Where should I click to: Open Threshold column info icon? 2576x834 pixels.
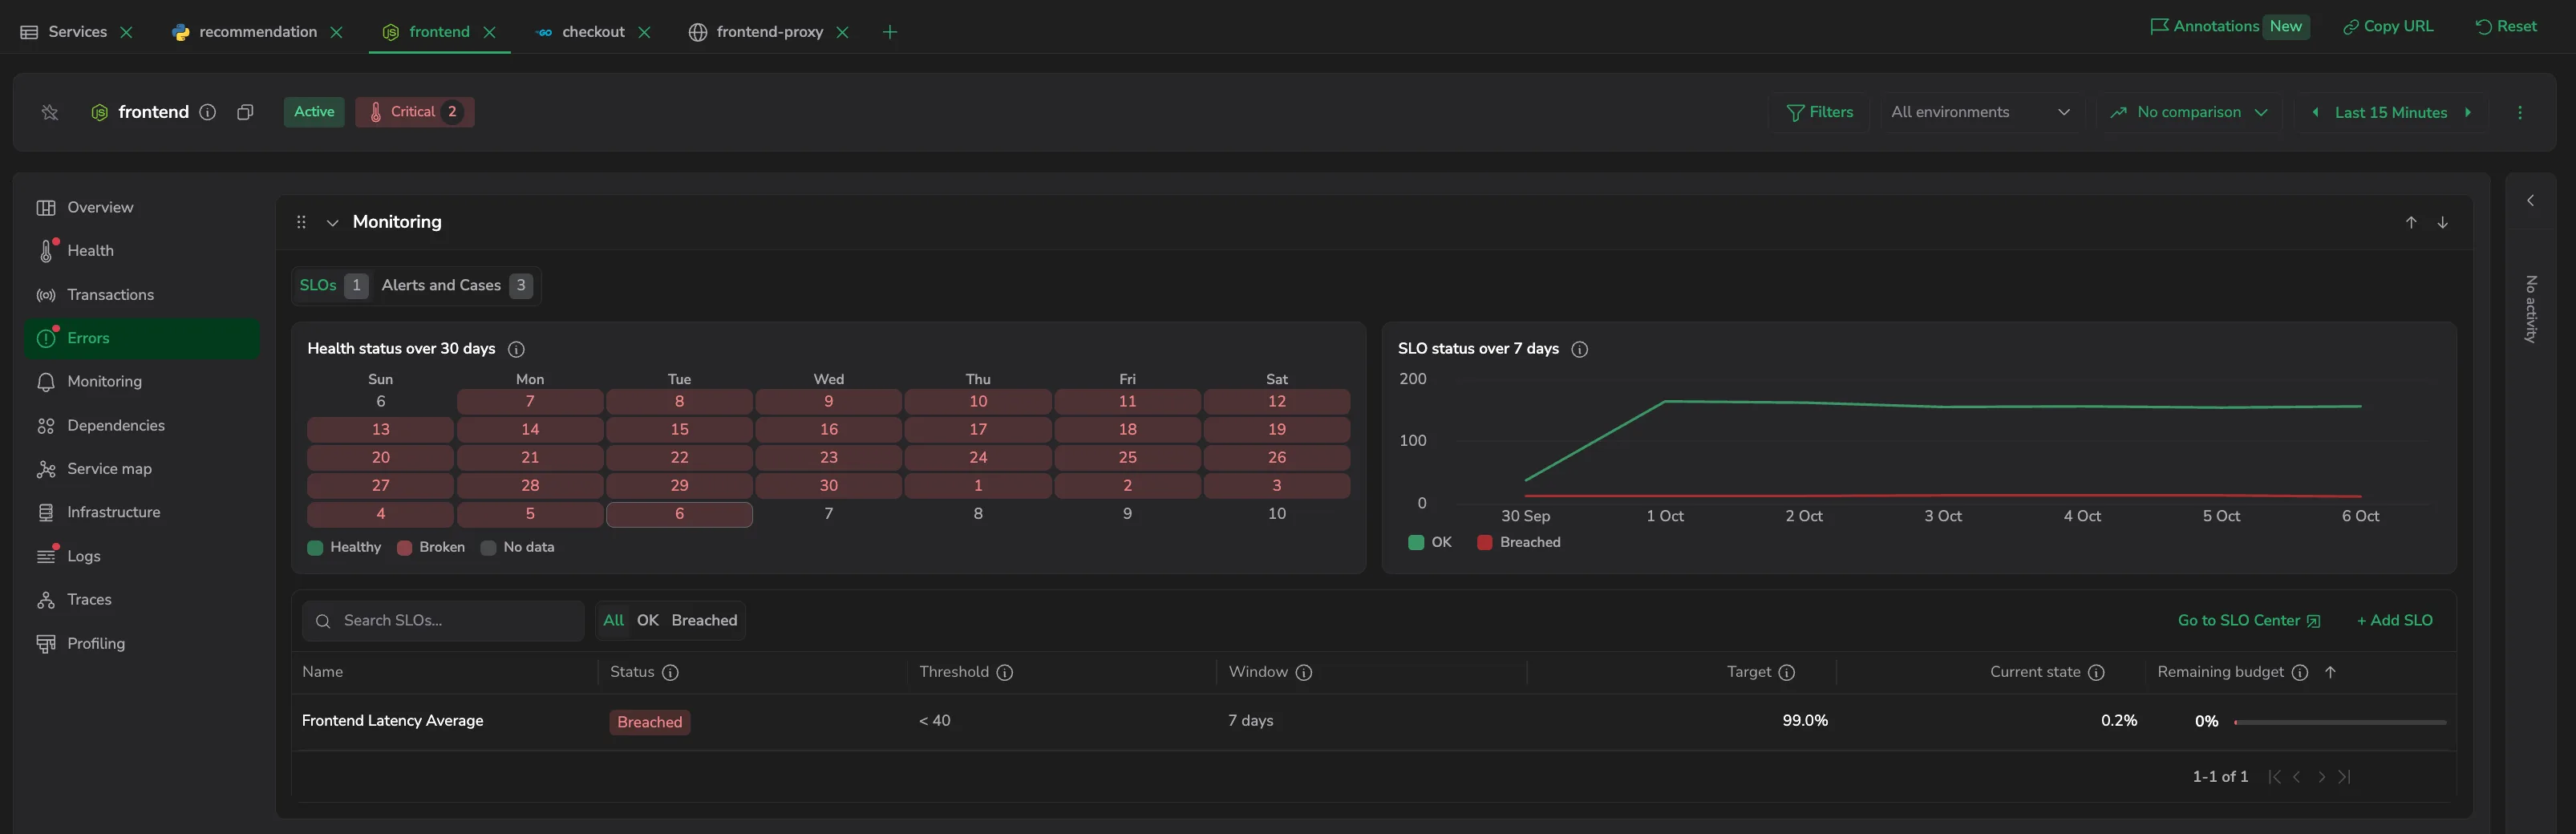click(x=1005, y=673)
